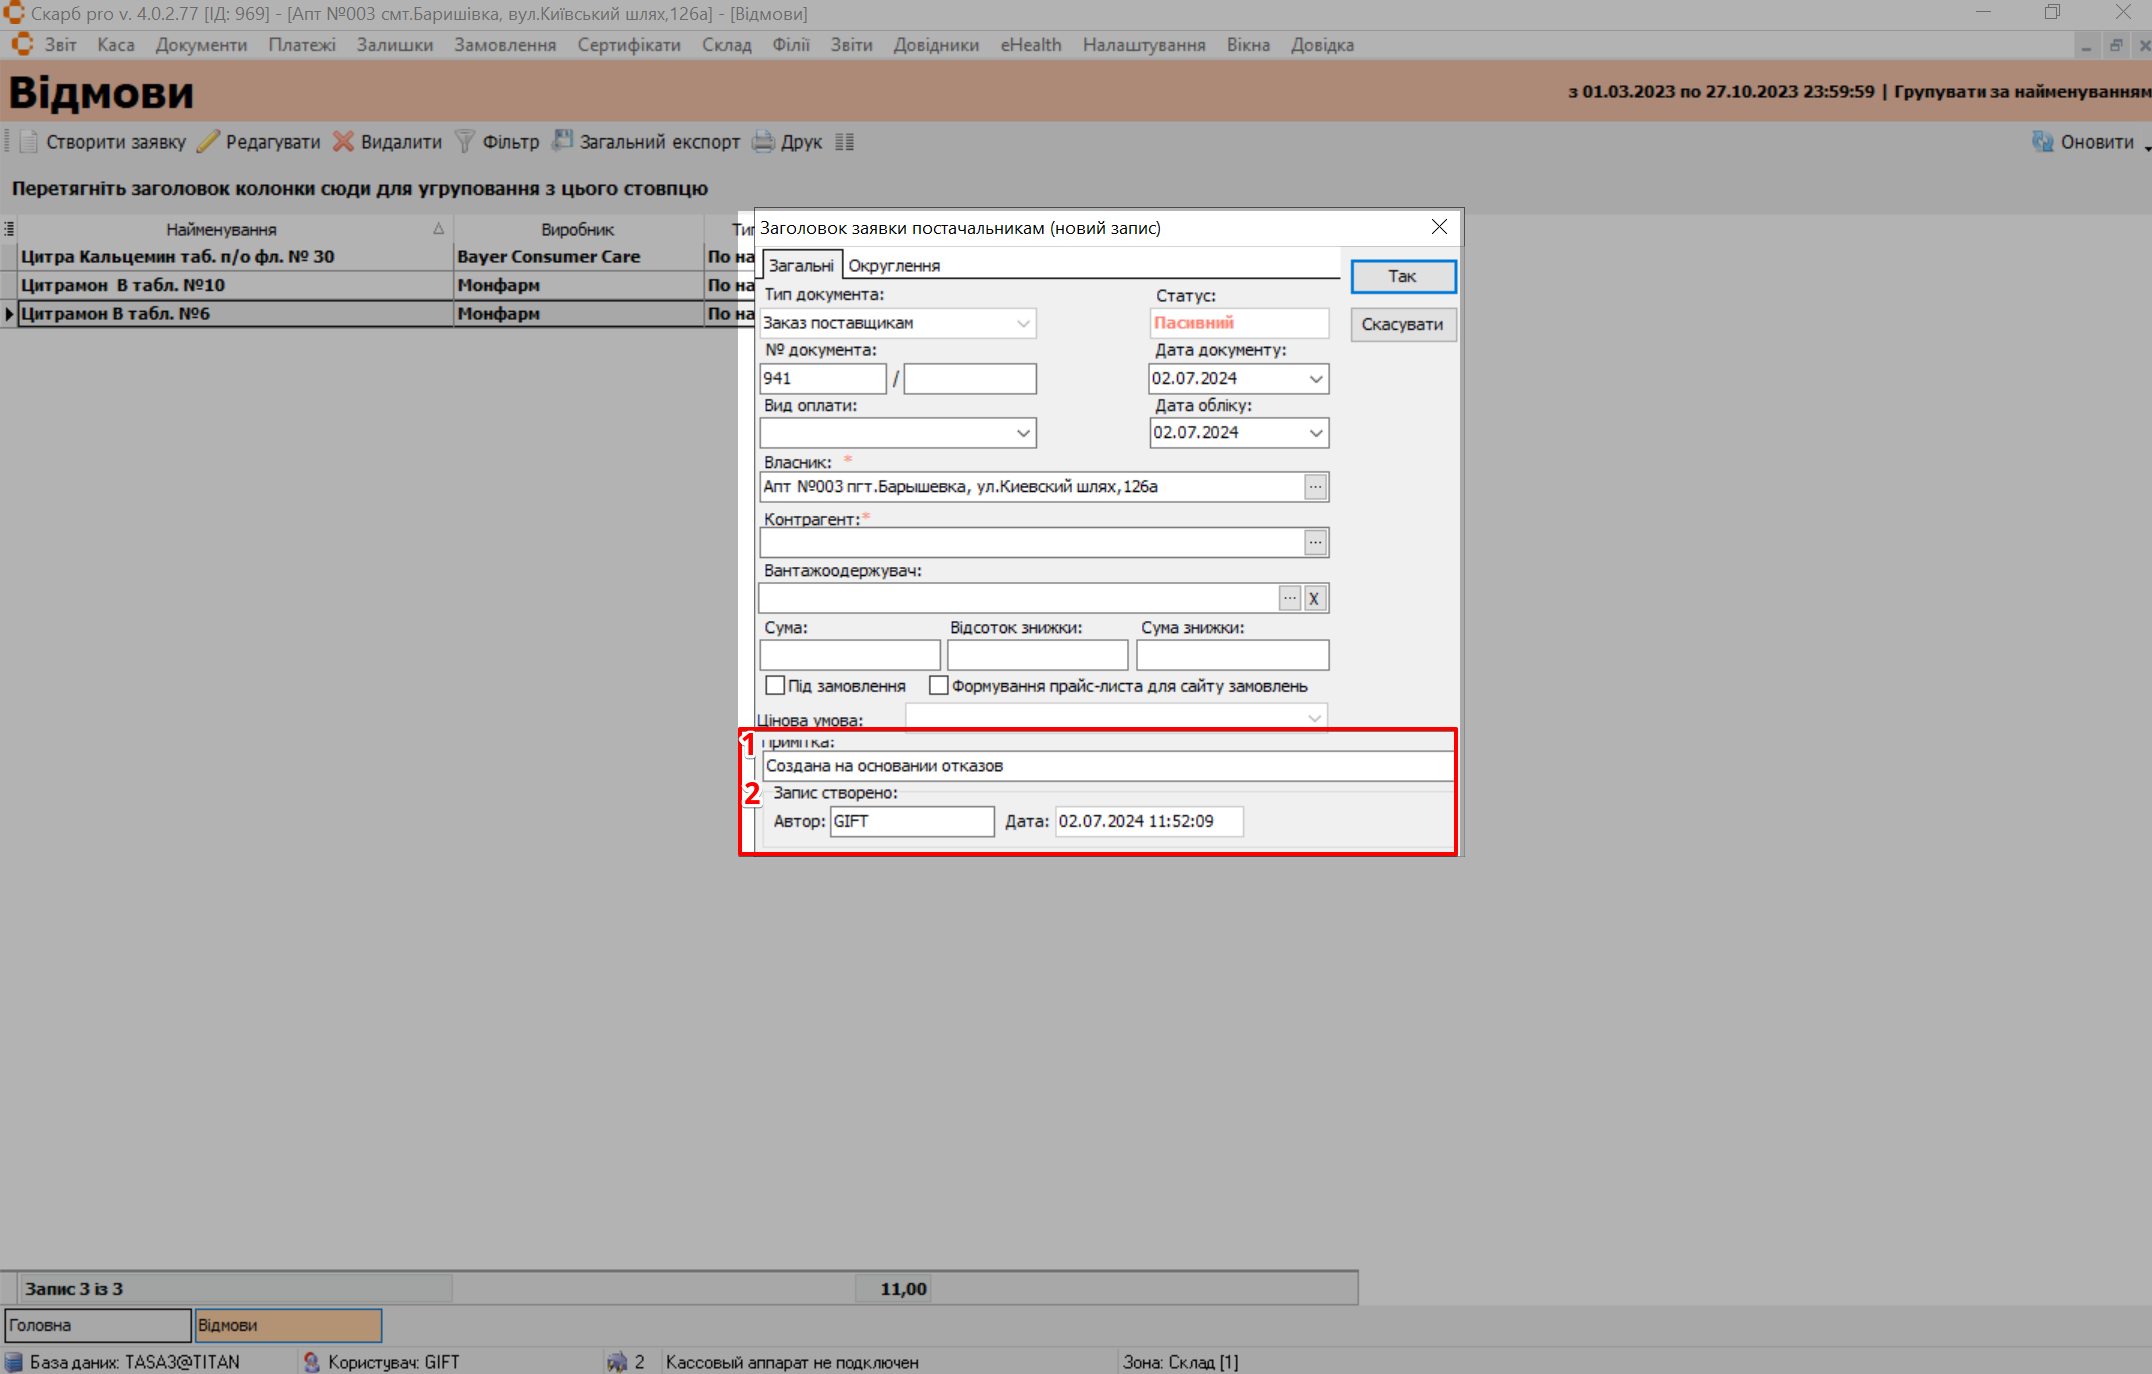Click the column layout icon beside Друк
The height and width of the screenshot is (1374, 2152).
click(845, 142)
